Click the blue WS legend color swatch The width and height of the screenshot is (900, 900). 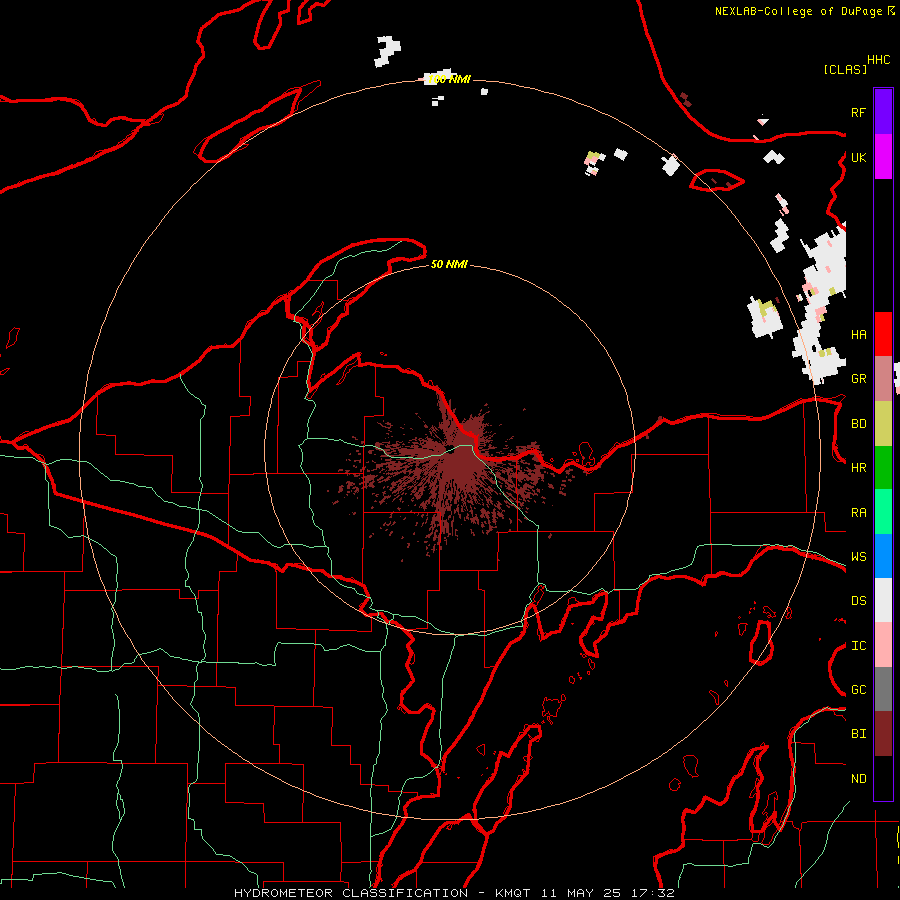point(883,556)
